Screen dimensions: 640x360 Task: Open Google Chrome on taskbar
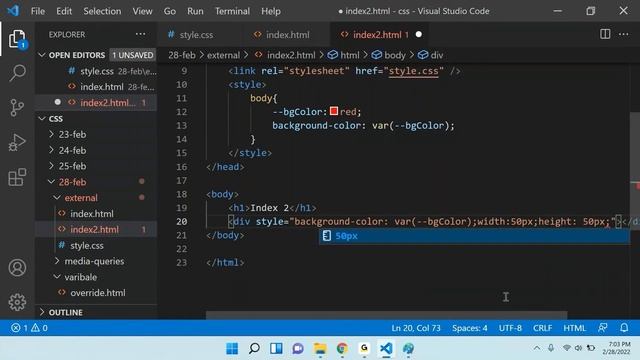pyautogui.click(x=342, y=348)
